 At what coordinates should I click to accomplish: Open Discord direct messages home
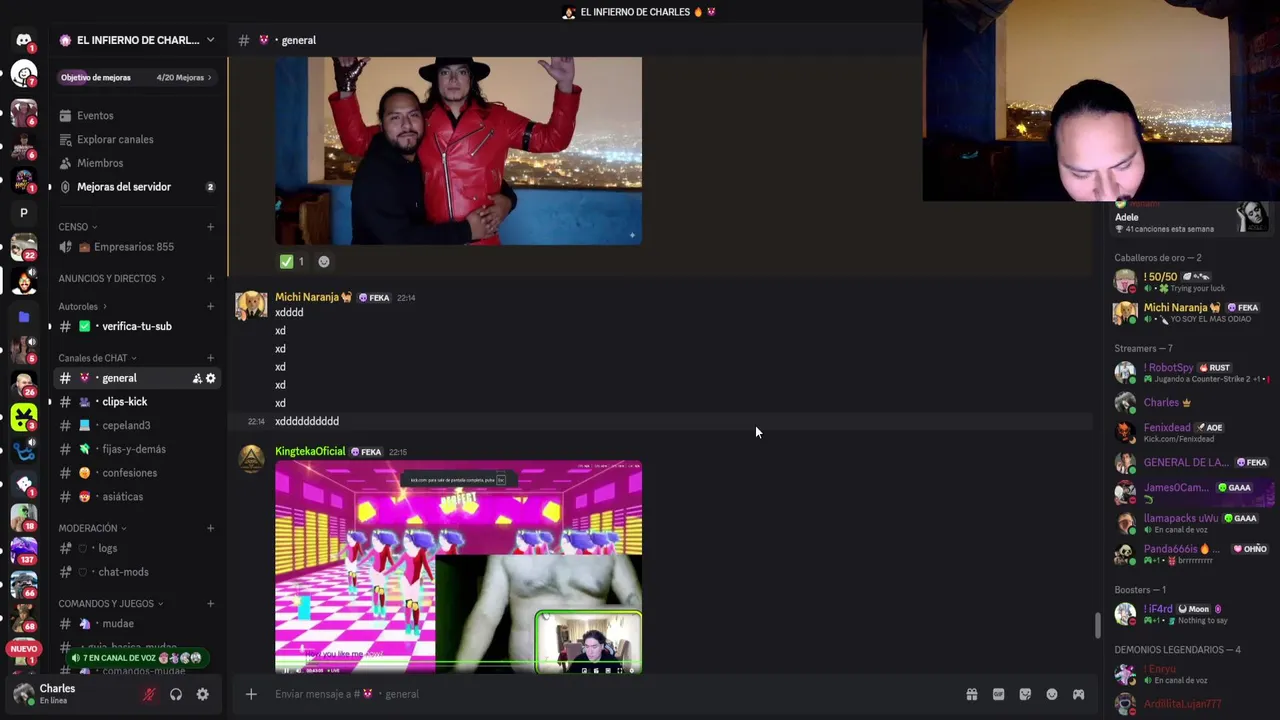24,40
